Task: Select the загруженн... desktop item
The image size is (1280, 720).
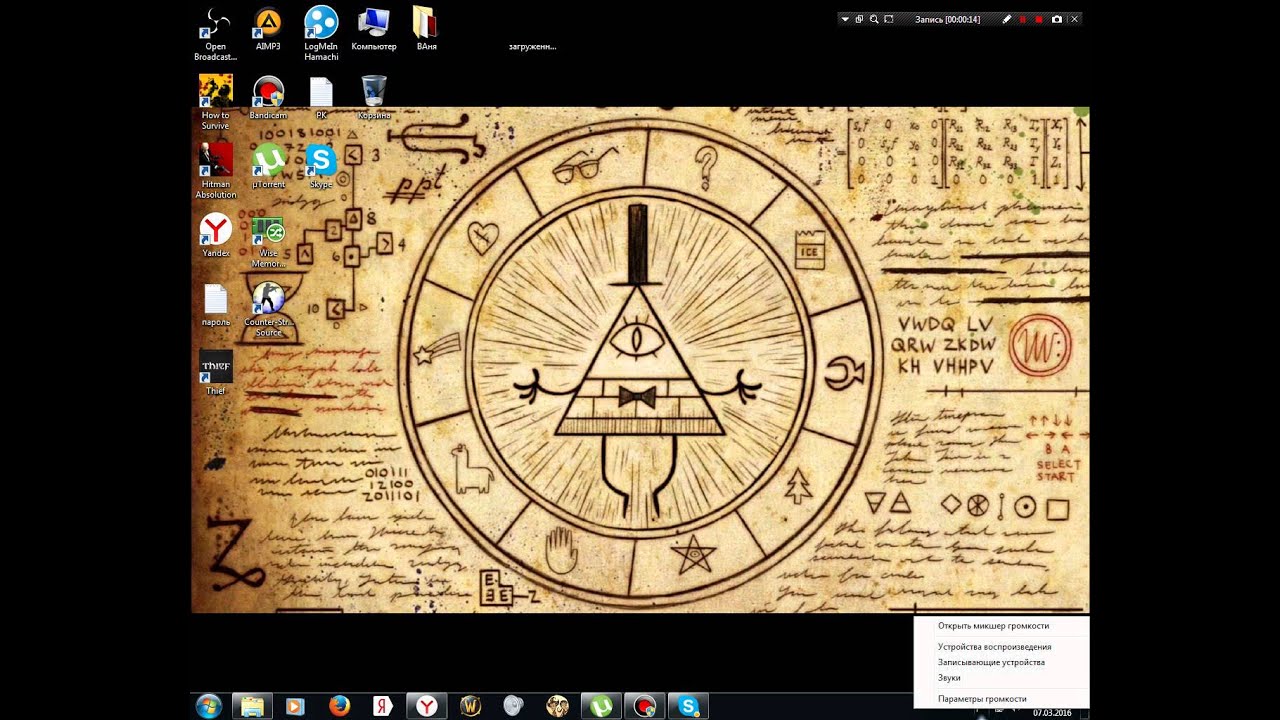Action: [x=532, y=46]
